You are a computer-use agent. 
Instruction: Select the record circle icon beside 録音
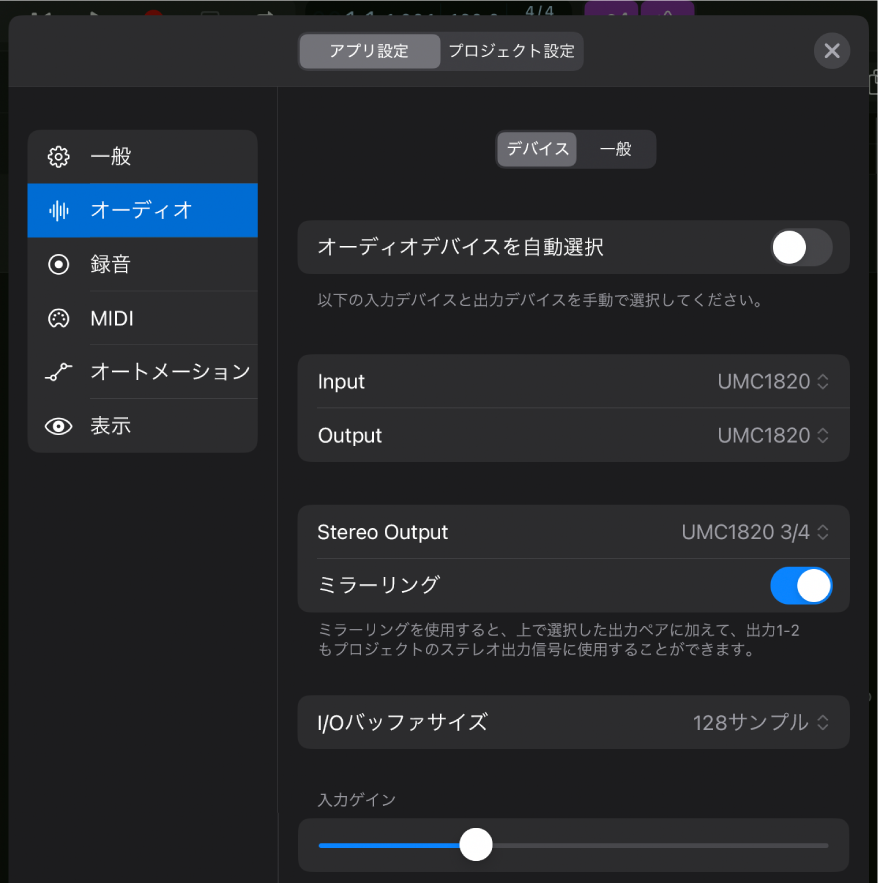pos(58,264)
